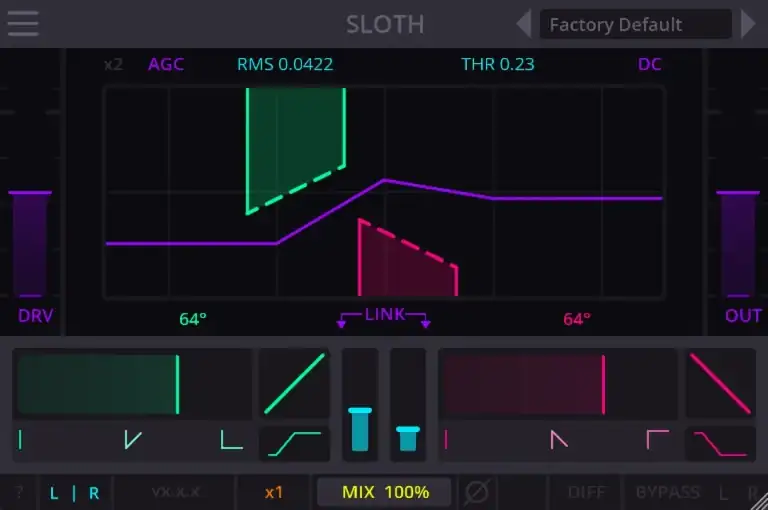Open help with the question mark
Viewport: 768px width, 510px height.
coord(19,492)
